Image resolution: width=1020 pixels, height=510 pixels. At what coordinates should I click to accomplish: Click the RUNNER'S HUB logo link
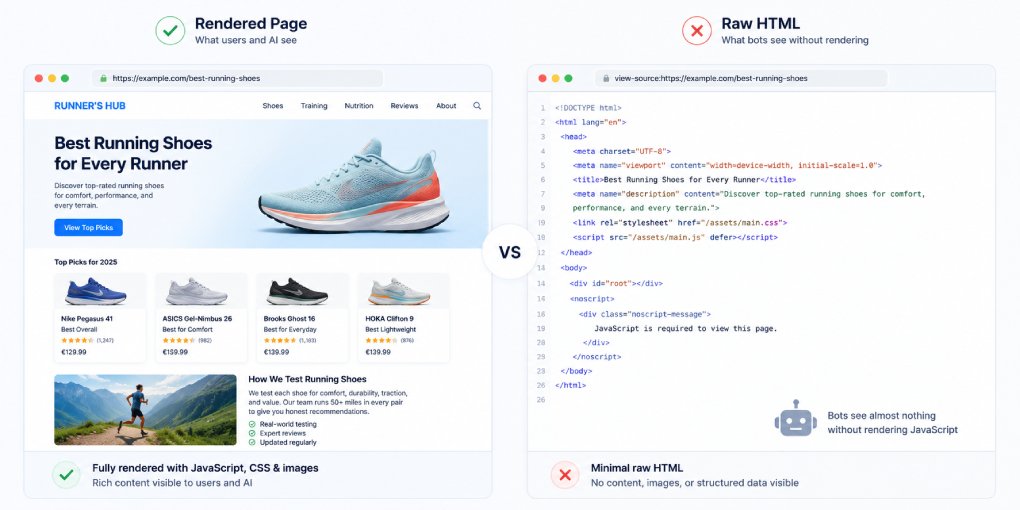point(90,105)
